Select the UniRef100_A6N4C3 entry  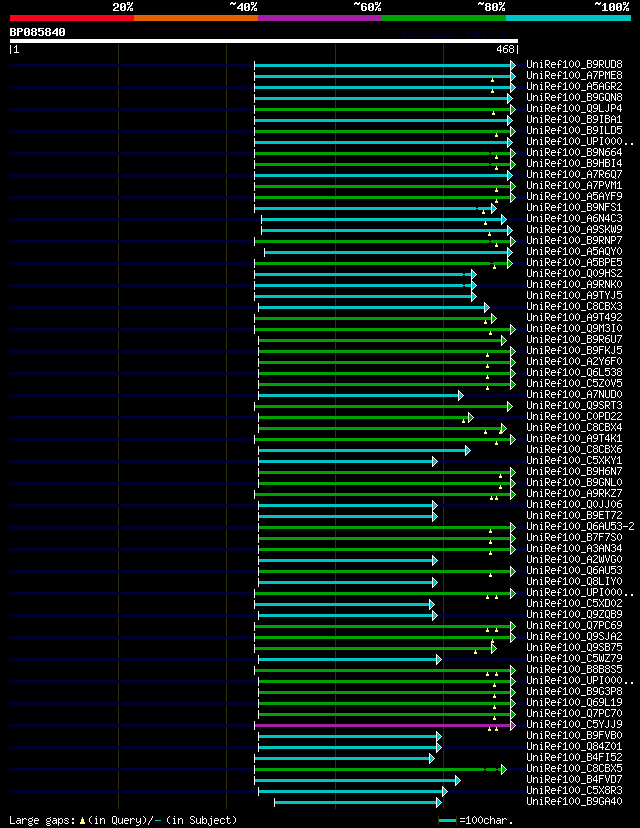(x=574, y=219)
